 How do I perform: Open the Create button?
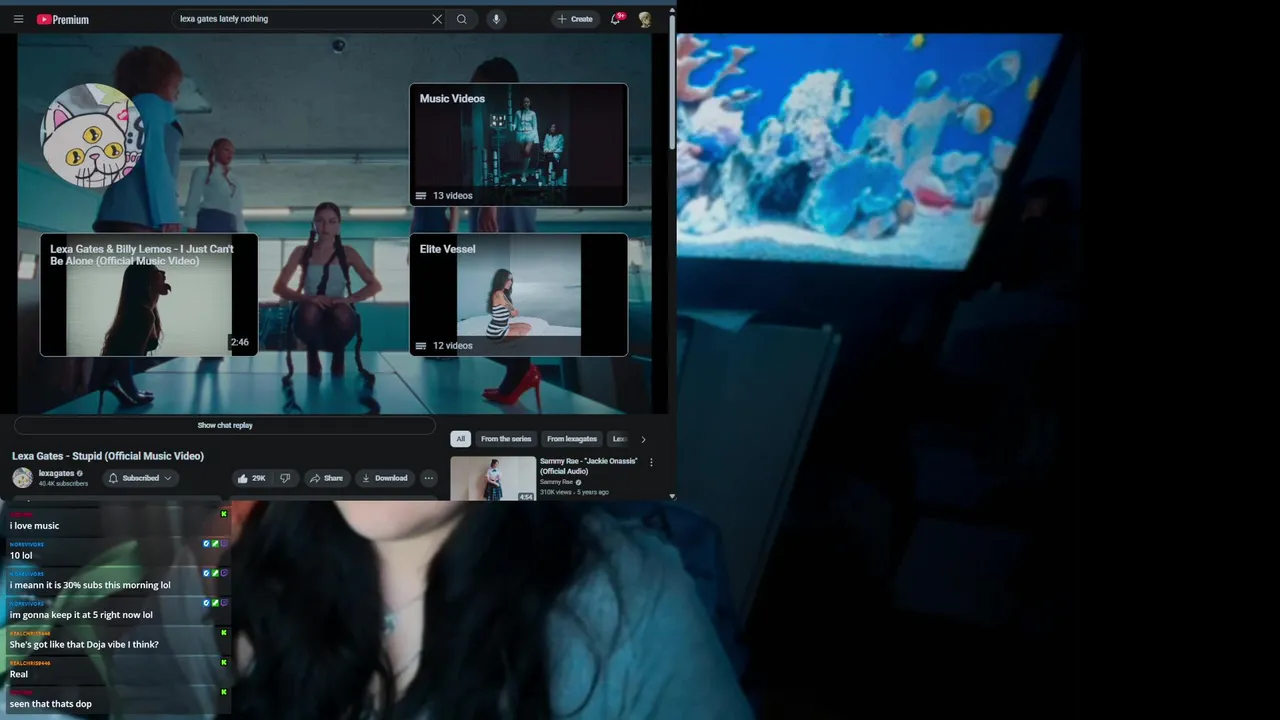575,19
